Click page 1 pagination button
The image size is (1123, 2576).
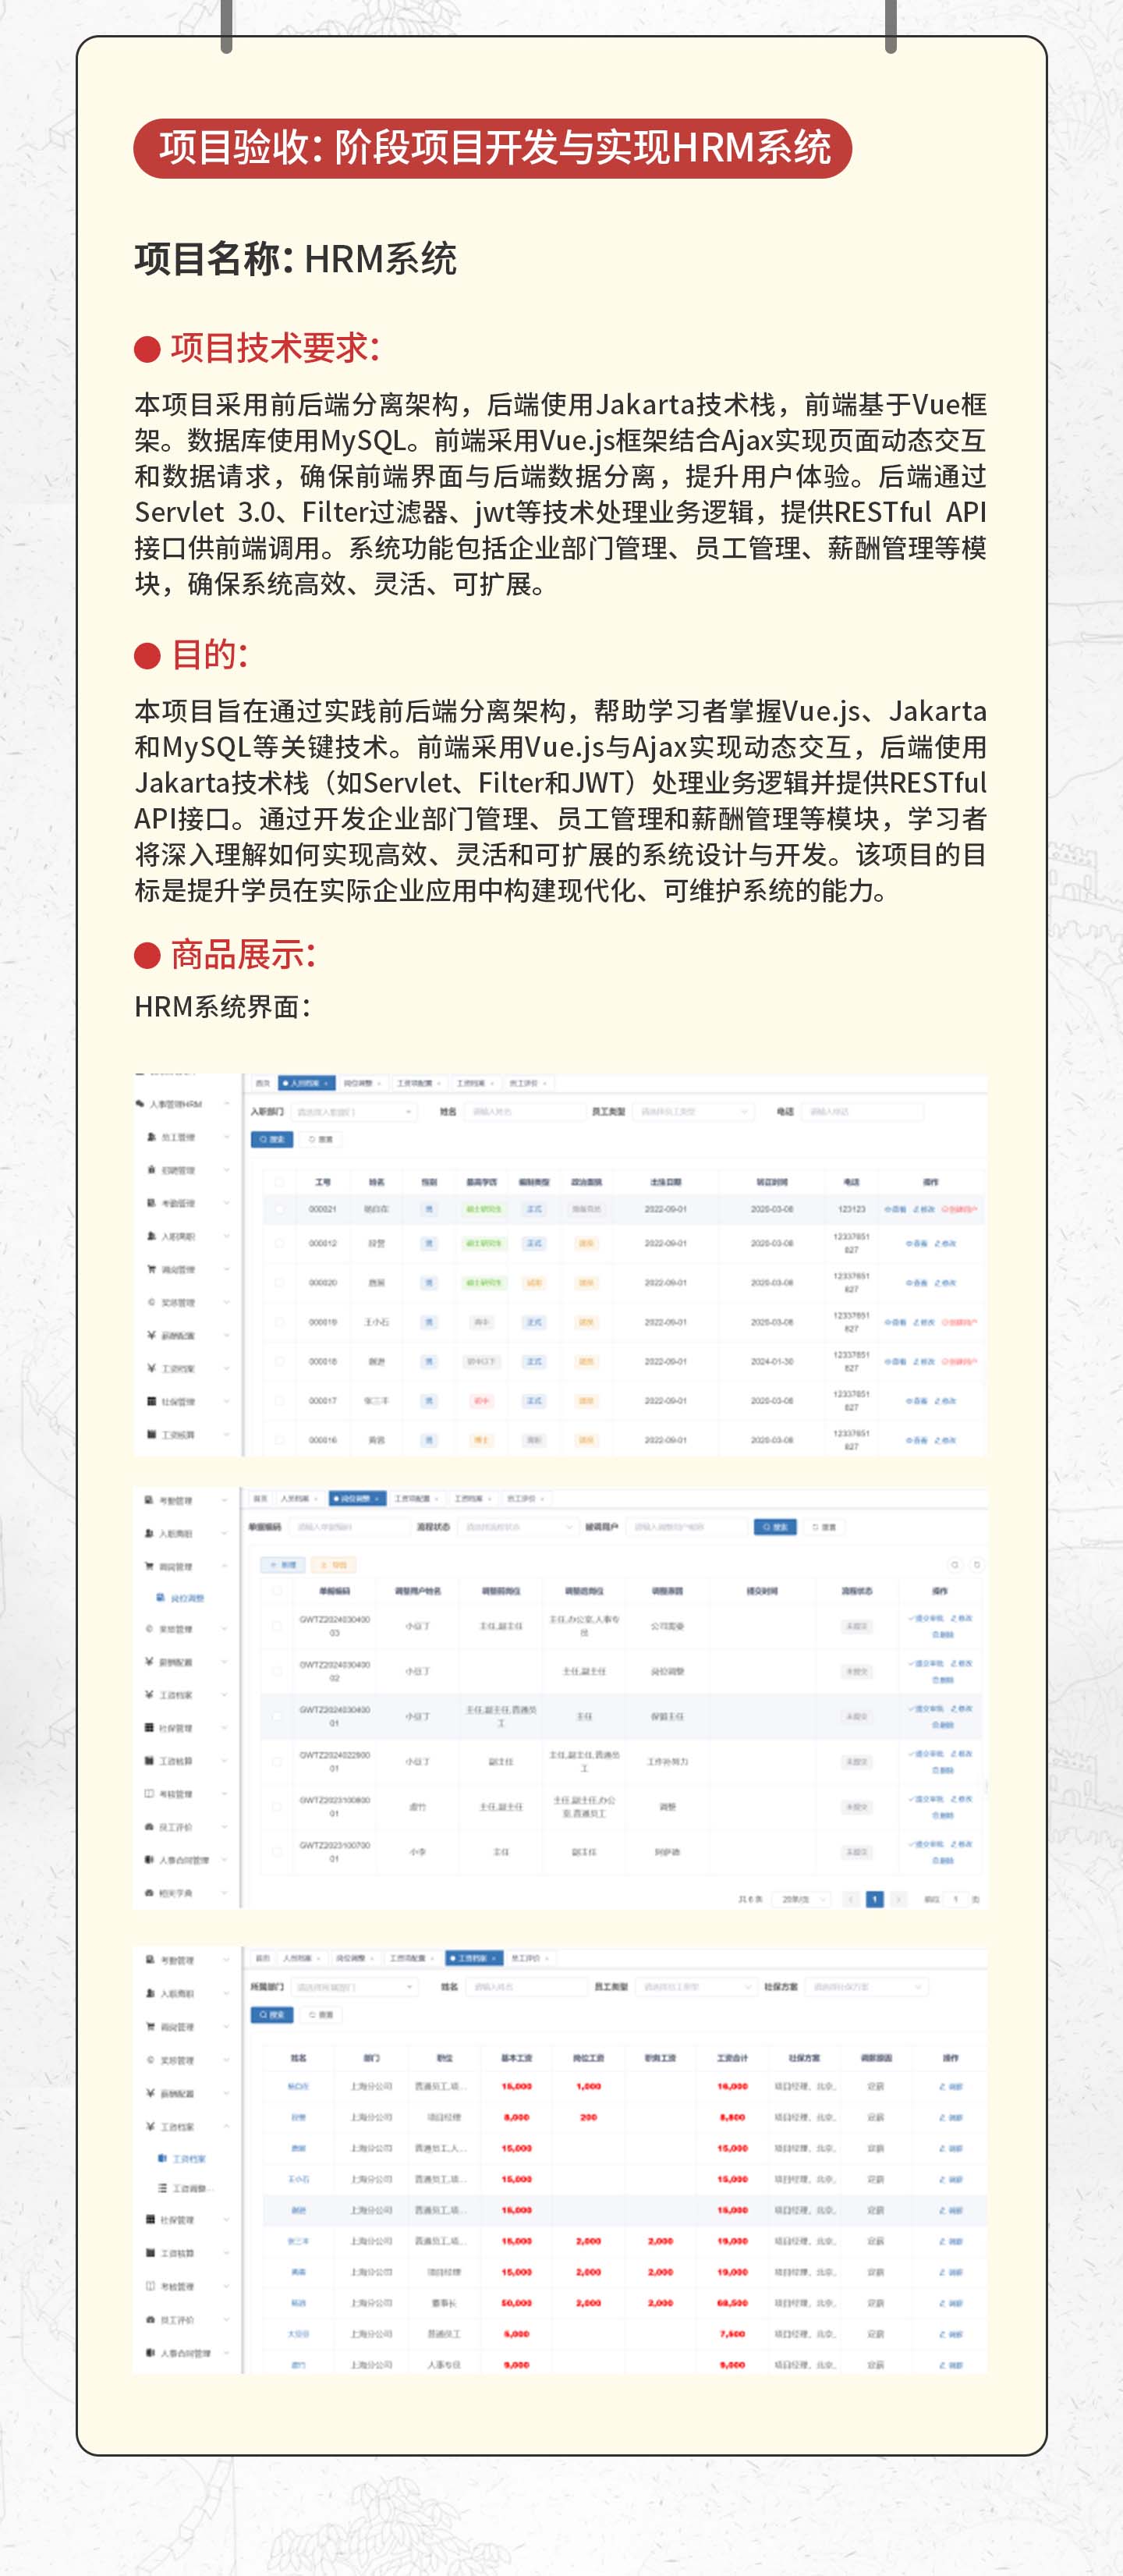[875, 1899]
